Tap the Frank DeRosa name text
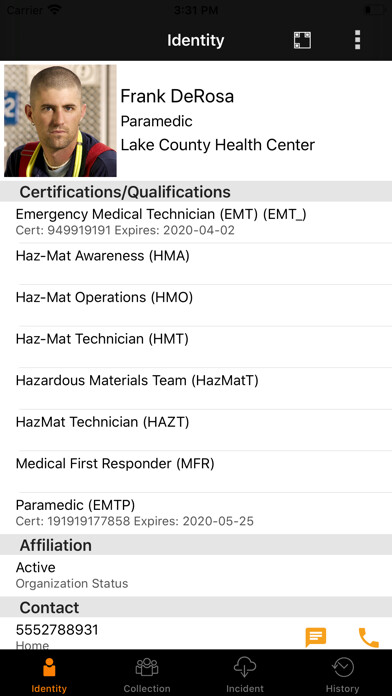Image resolution: width=392 pixels, height=696 pixels. 177,96
